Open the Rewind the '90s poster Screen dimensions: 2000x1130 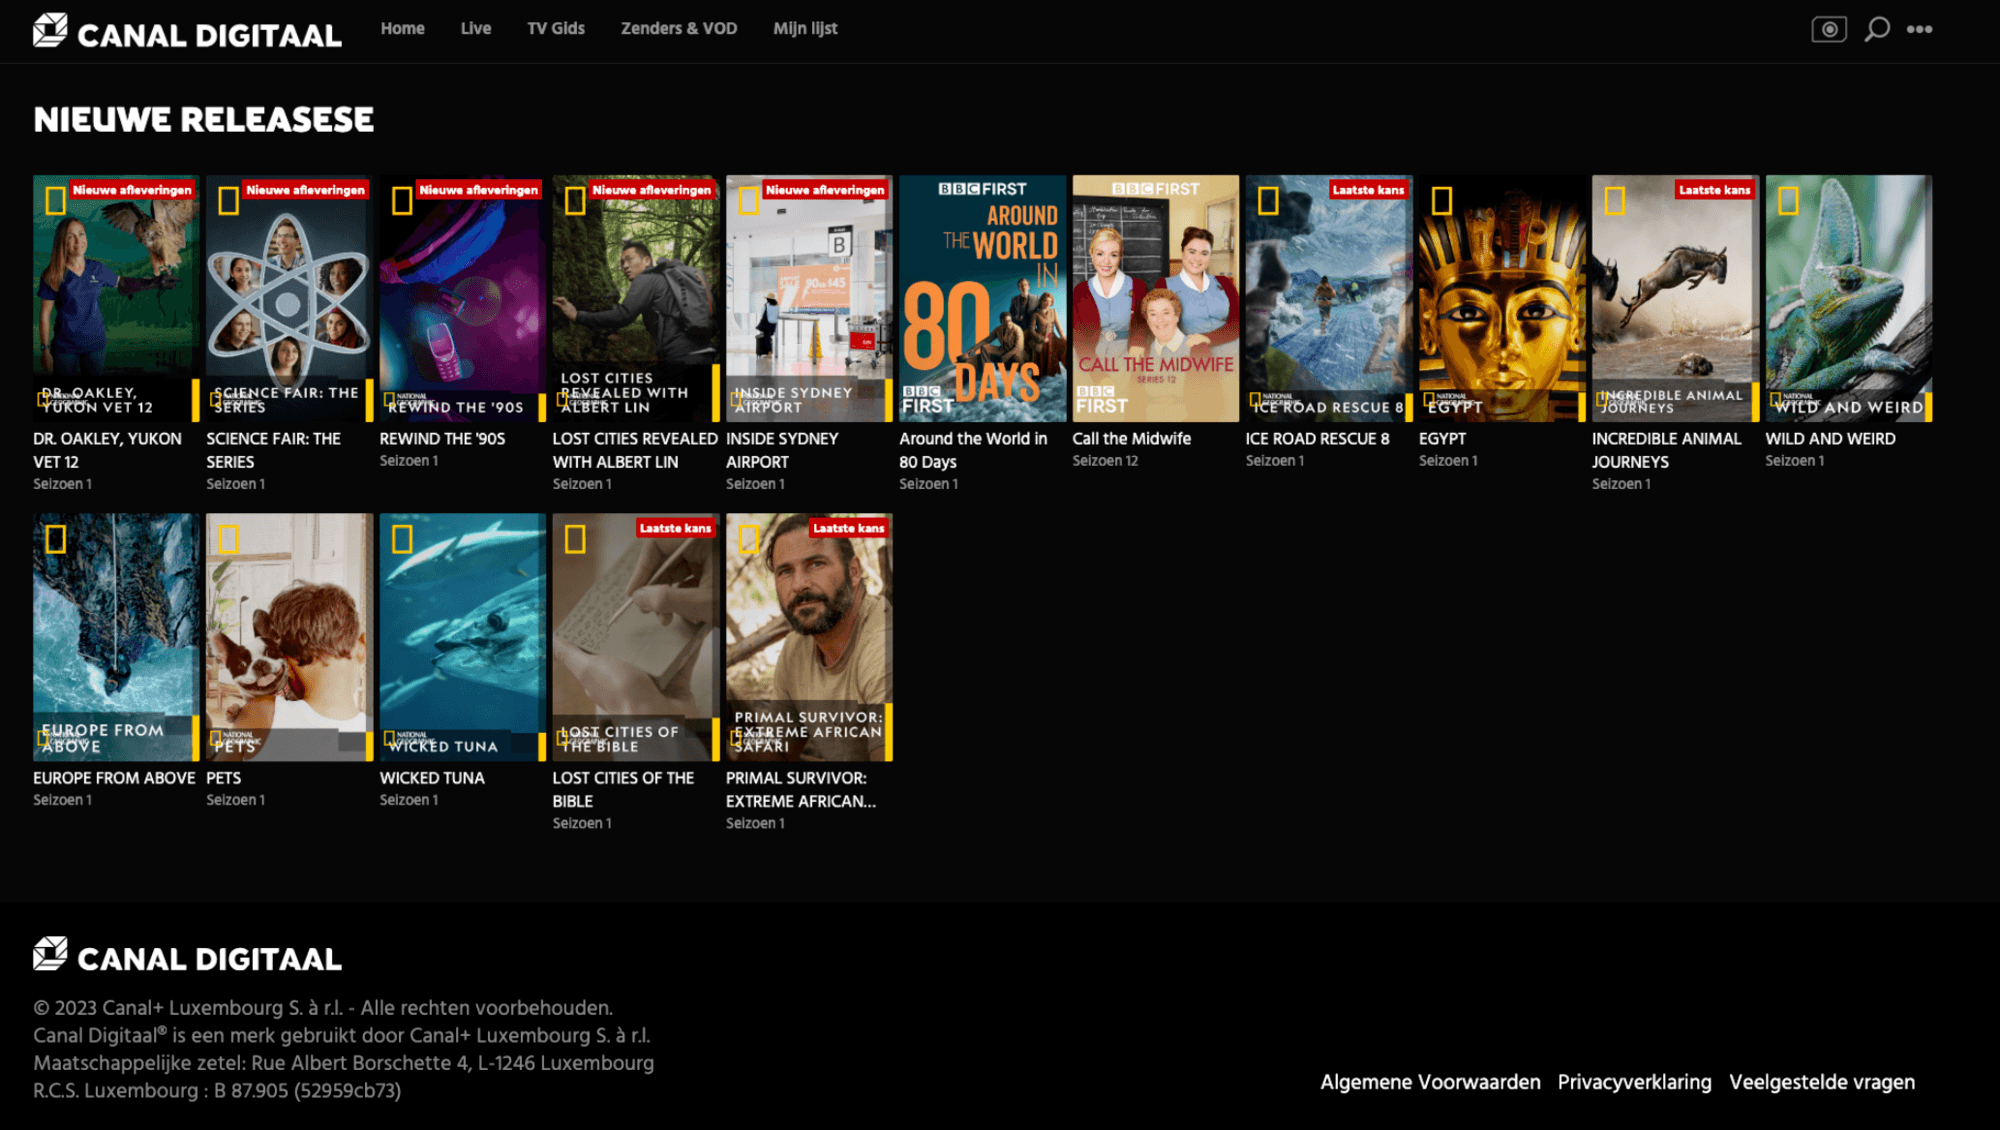[x=462, y=298]
